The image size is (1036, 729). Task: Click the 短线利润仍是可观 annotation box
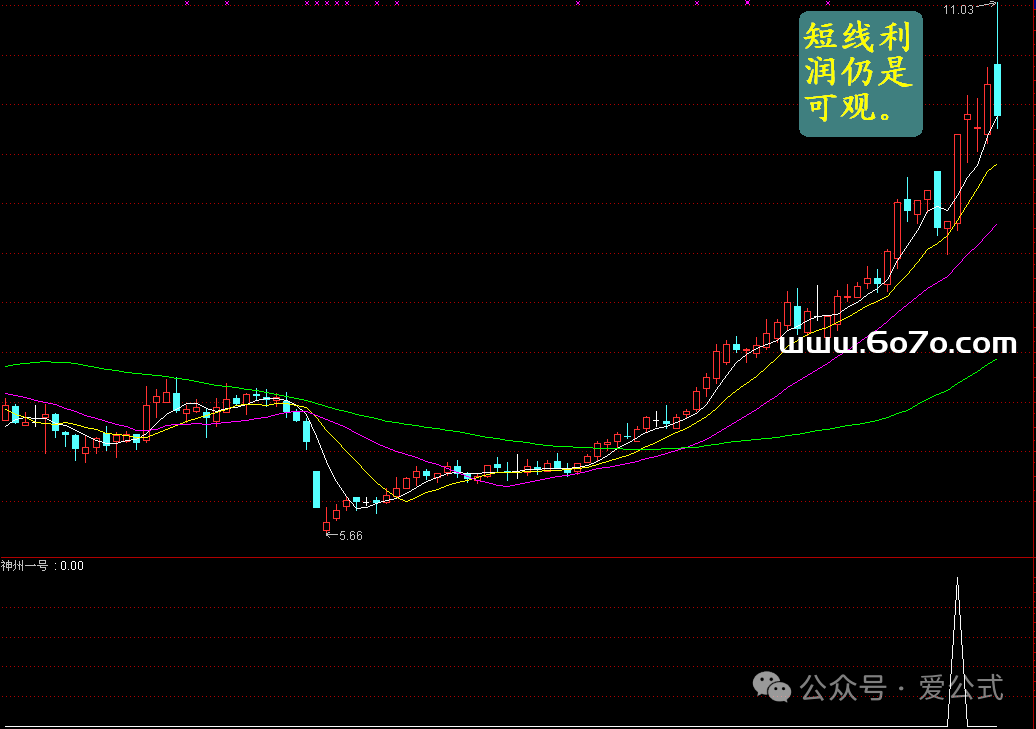click(860, 74)
